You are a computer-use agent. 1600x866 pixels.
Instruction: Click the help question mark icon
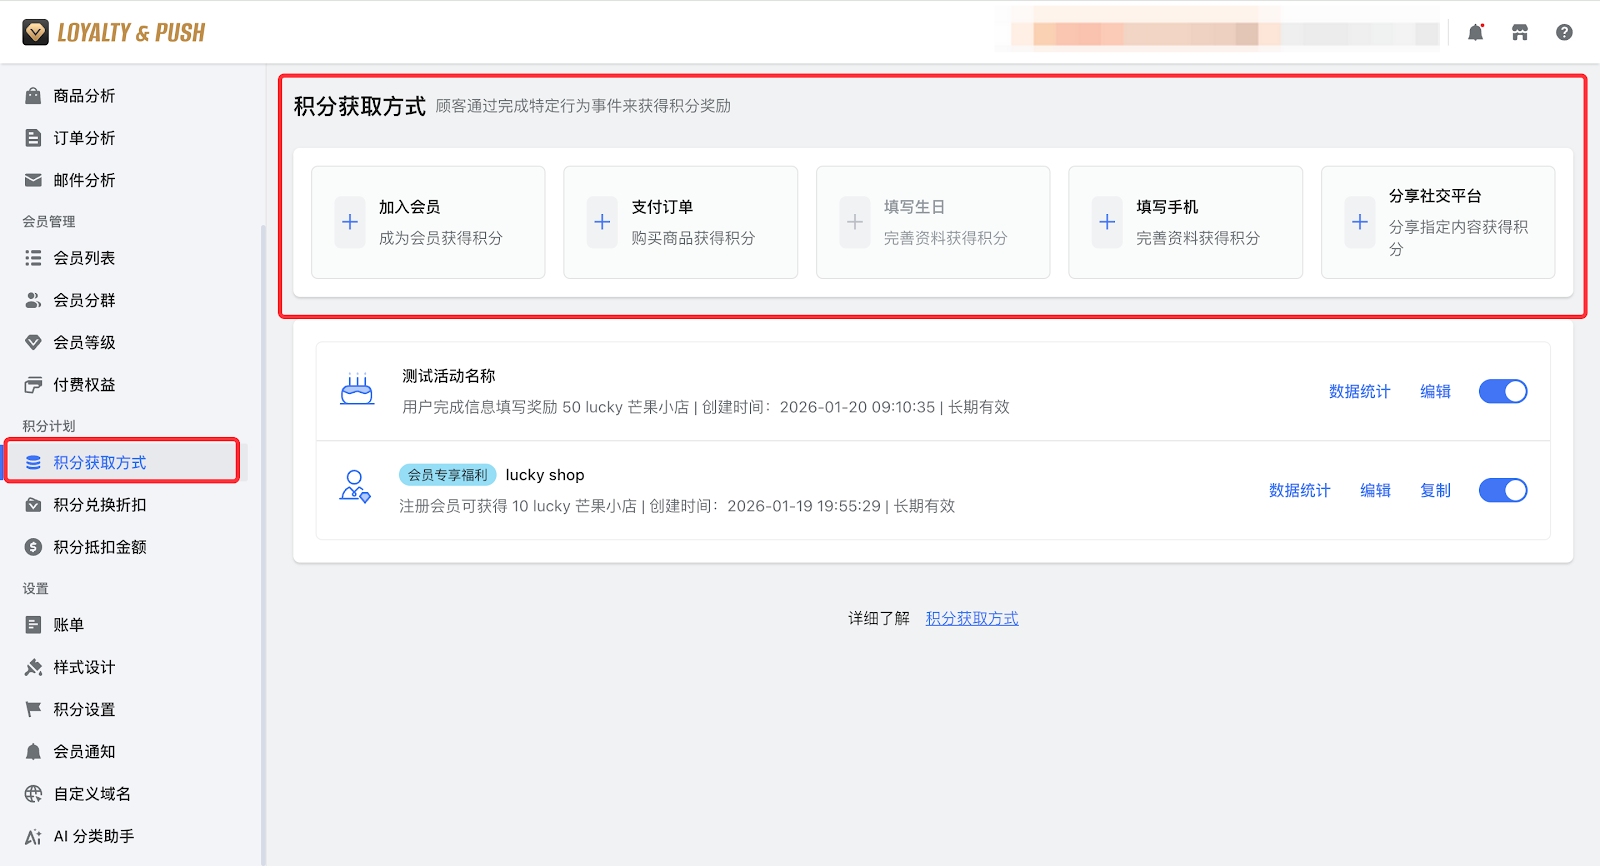pos(1564,33)
